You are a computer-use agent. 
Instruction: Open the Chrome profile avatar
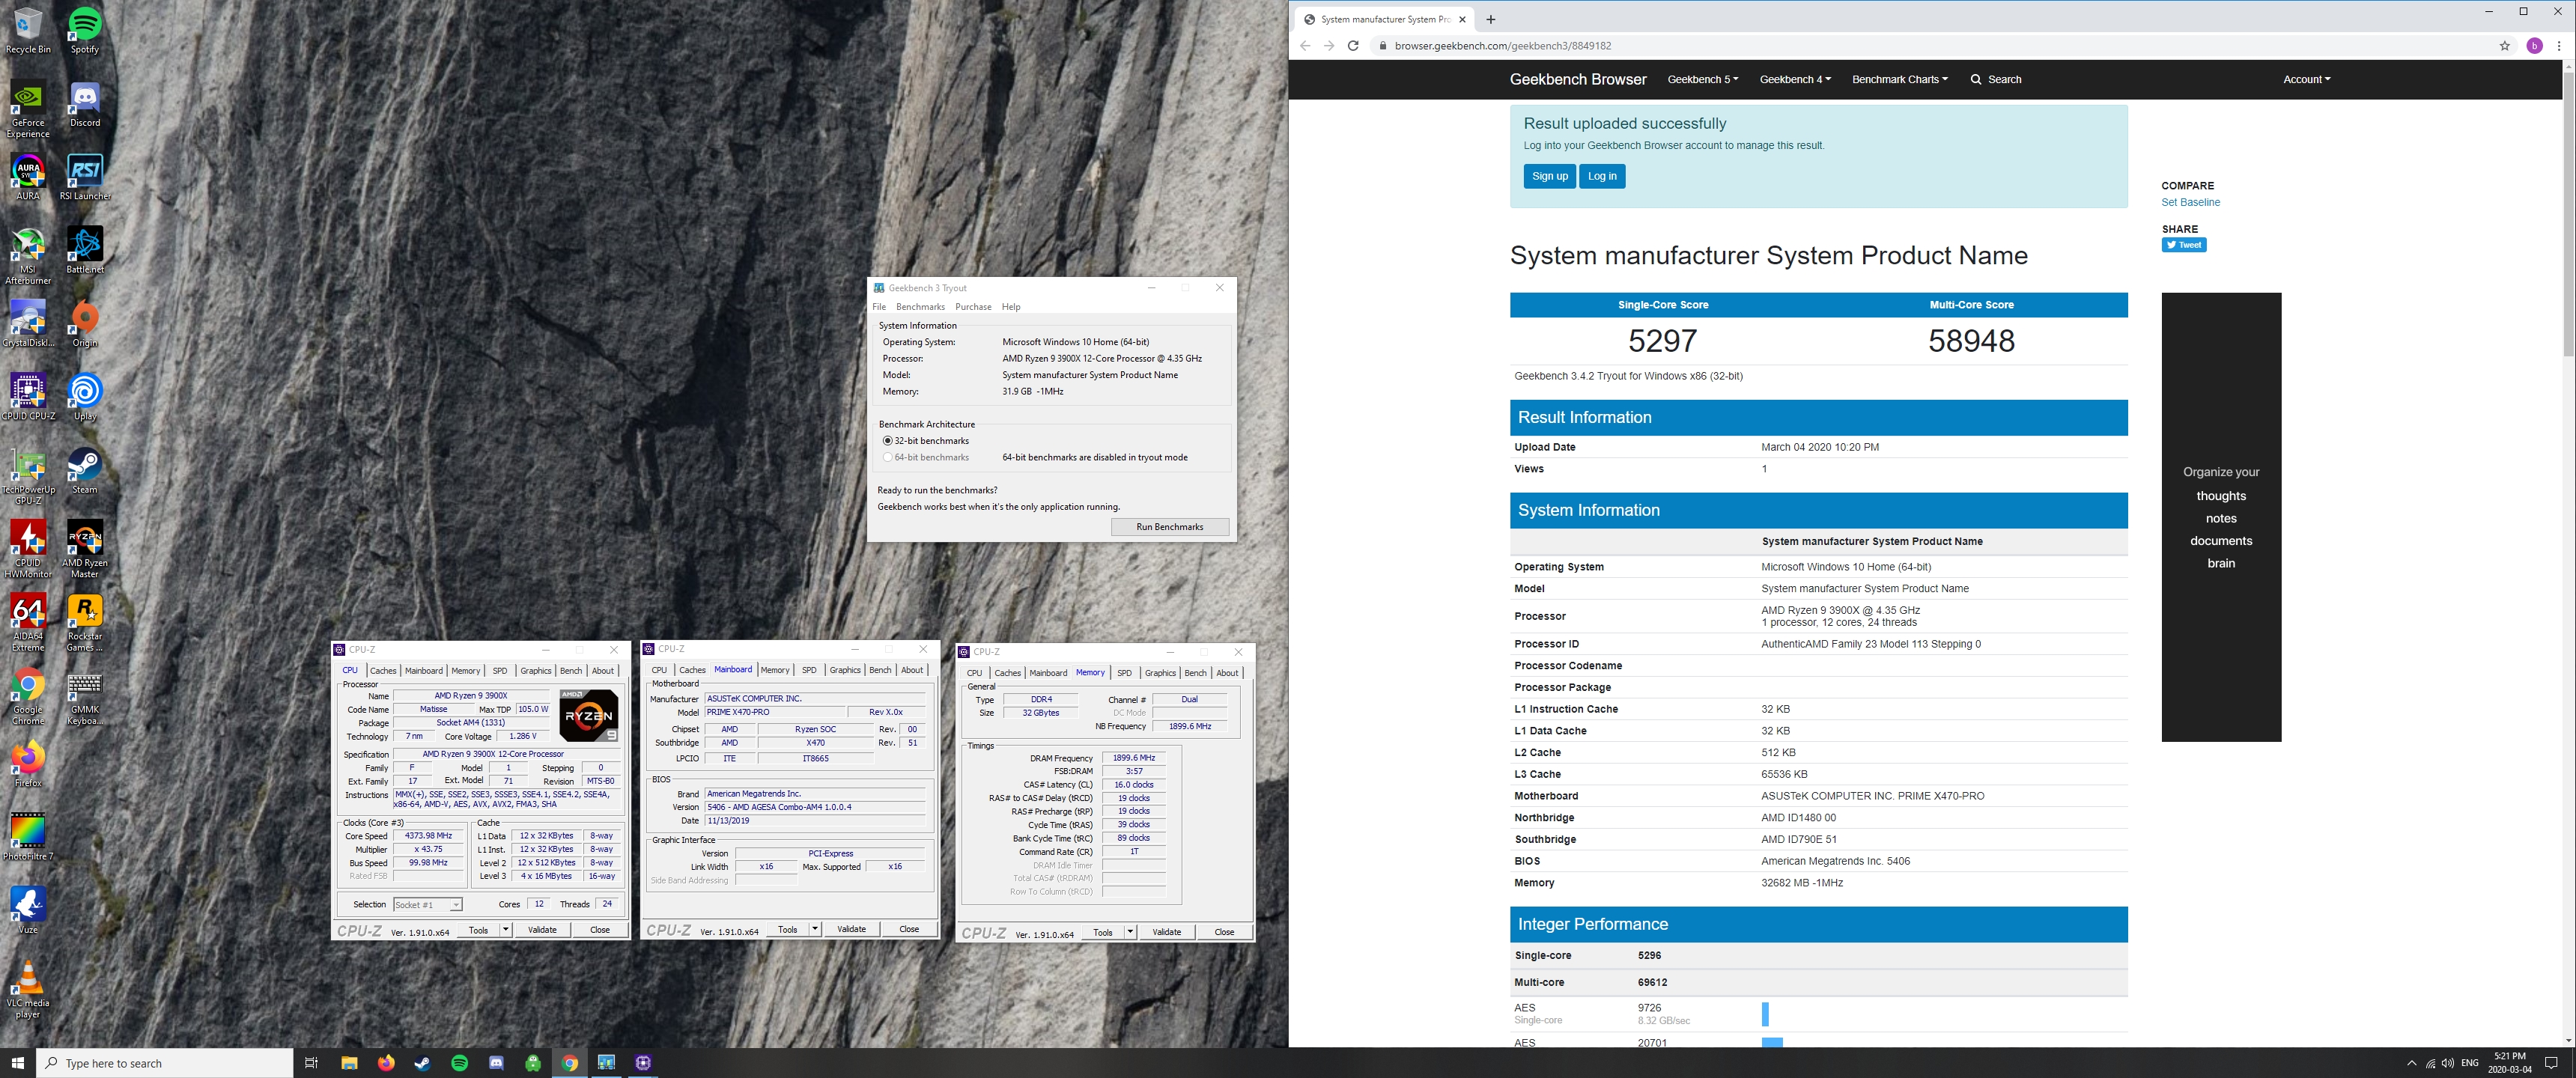click(2534, 46)
